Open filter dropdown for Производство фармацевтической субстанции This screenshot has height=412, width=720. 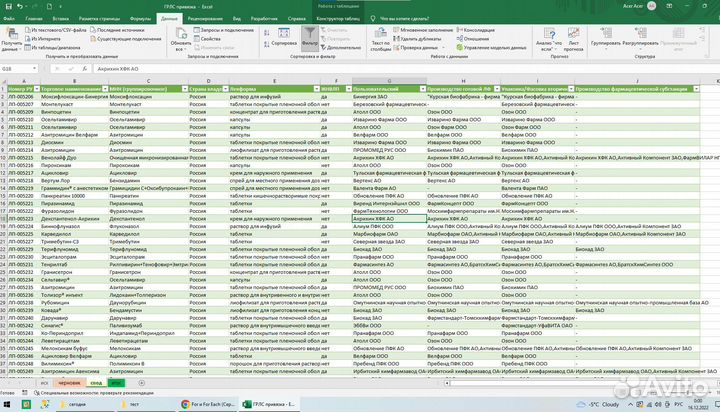(x=696, y=89)
